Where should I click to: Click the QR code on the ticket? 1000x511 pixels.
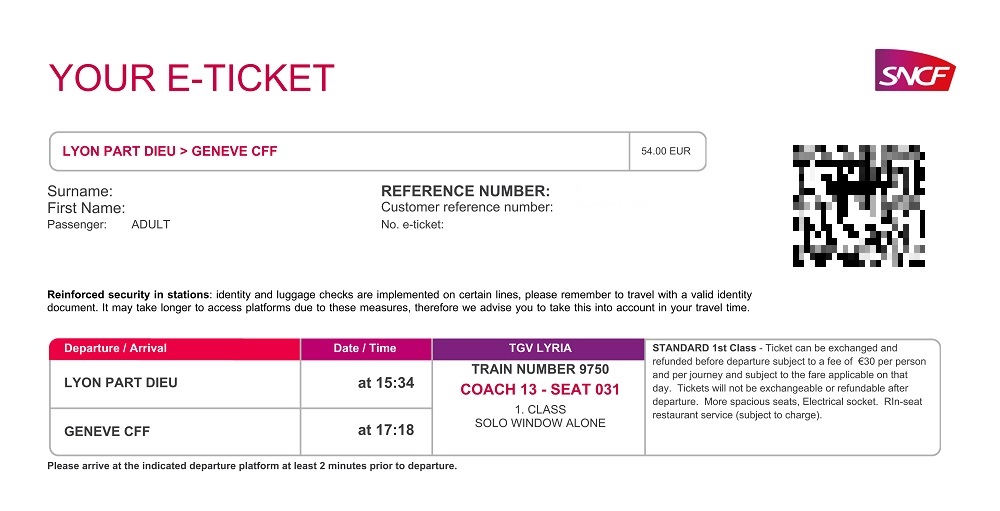[x=859, y=205]
